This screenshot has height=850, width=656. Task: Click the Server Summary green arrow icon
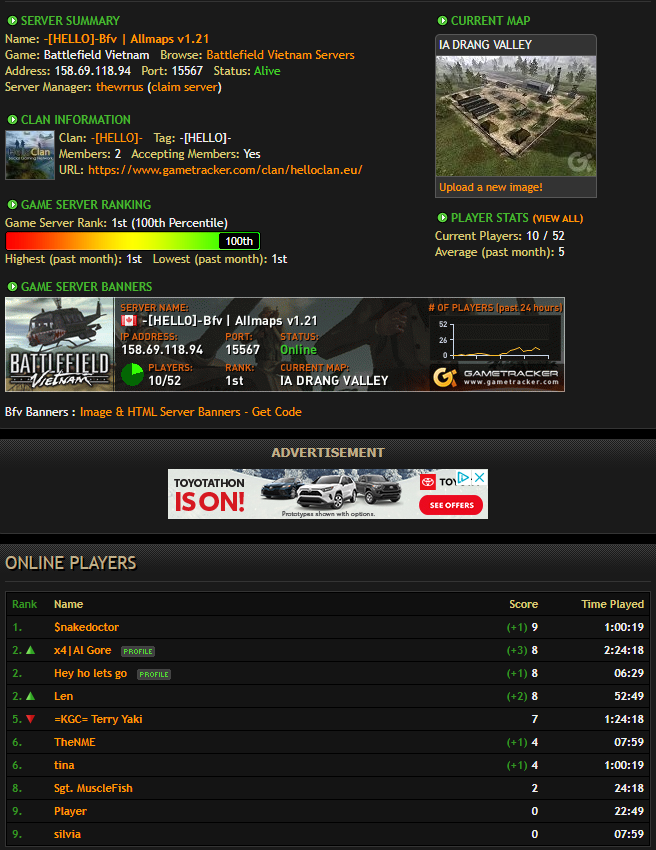pos(12,21)
